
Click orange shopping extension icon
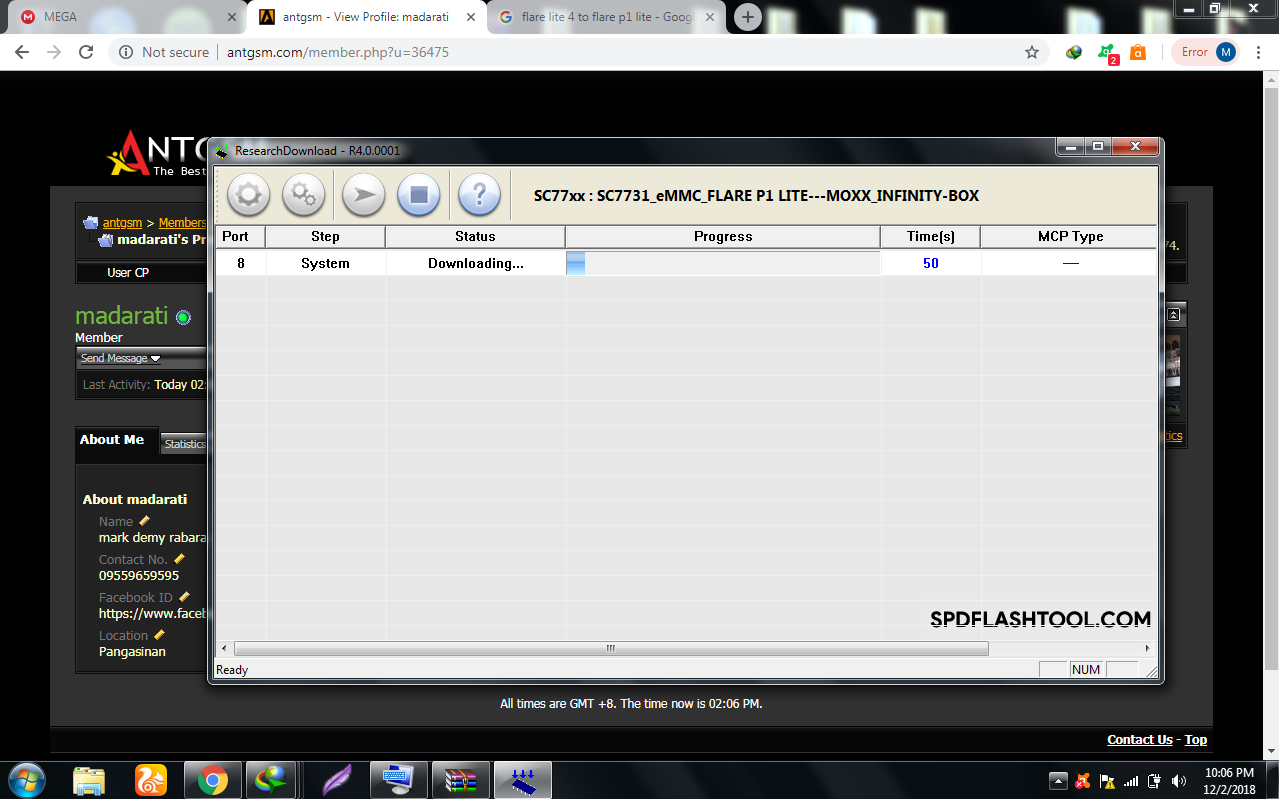[x=1138, y=52]
